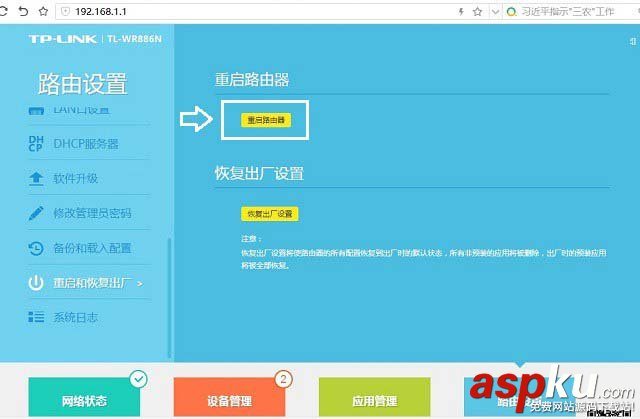Click the clock icon for 备份和载入配置
This screenshot has height=419, width=640.
pos(36,248)
